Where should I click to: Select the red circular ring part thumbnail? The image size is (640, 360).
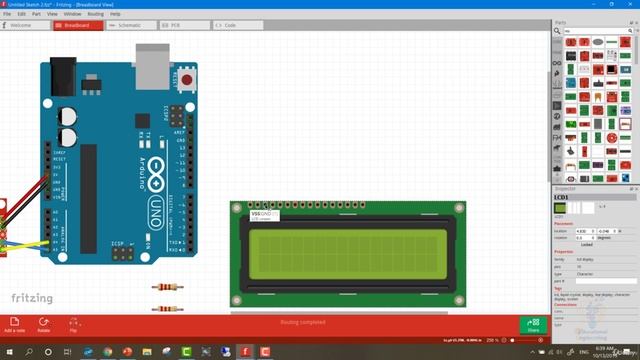tap(611, 138)
